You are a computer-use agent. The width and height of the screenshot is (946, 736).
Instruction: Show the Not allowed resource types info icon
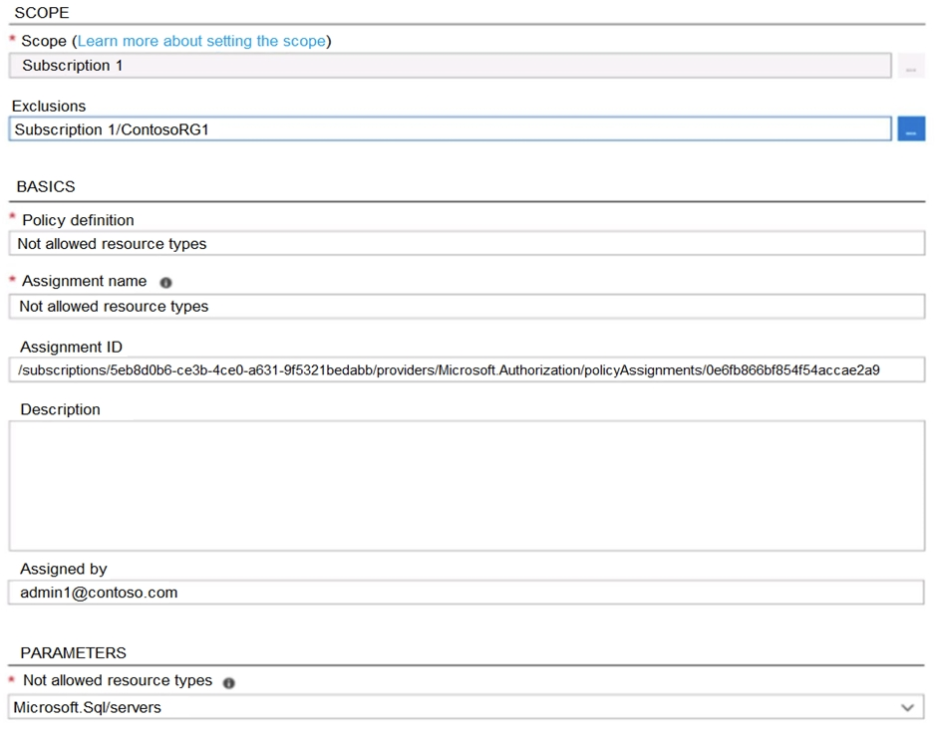pyautogui.click(x=229, y=683)
